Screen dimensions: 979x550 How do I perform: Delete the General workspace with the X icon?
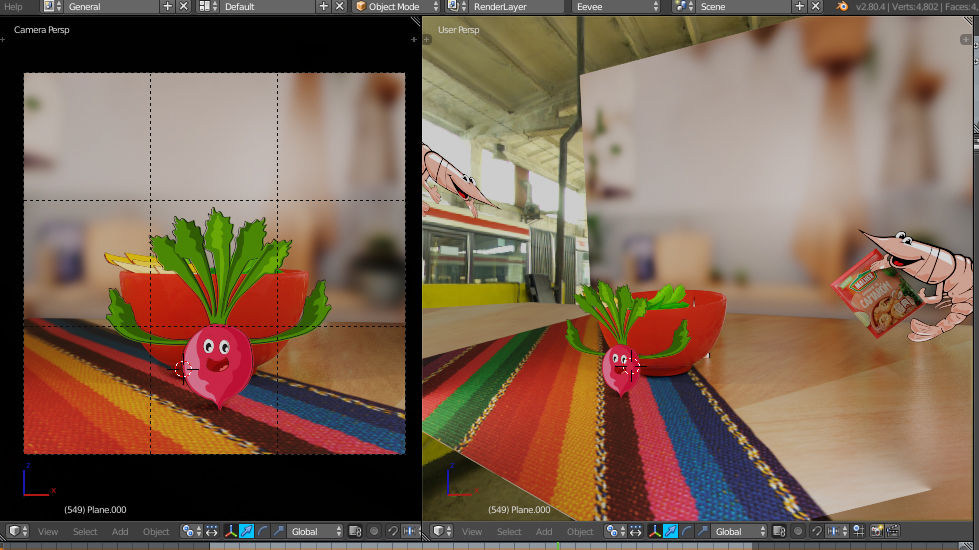(184, 7)
